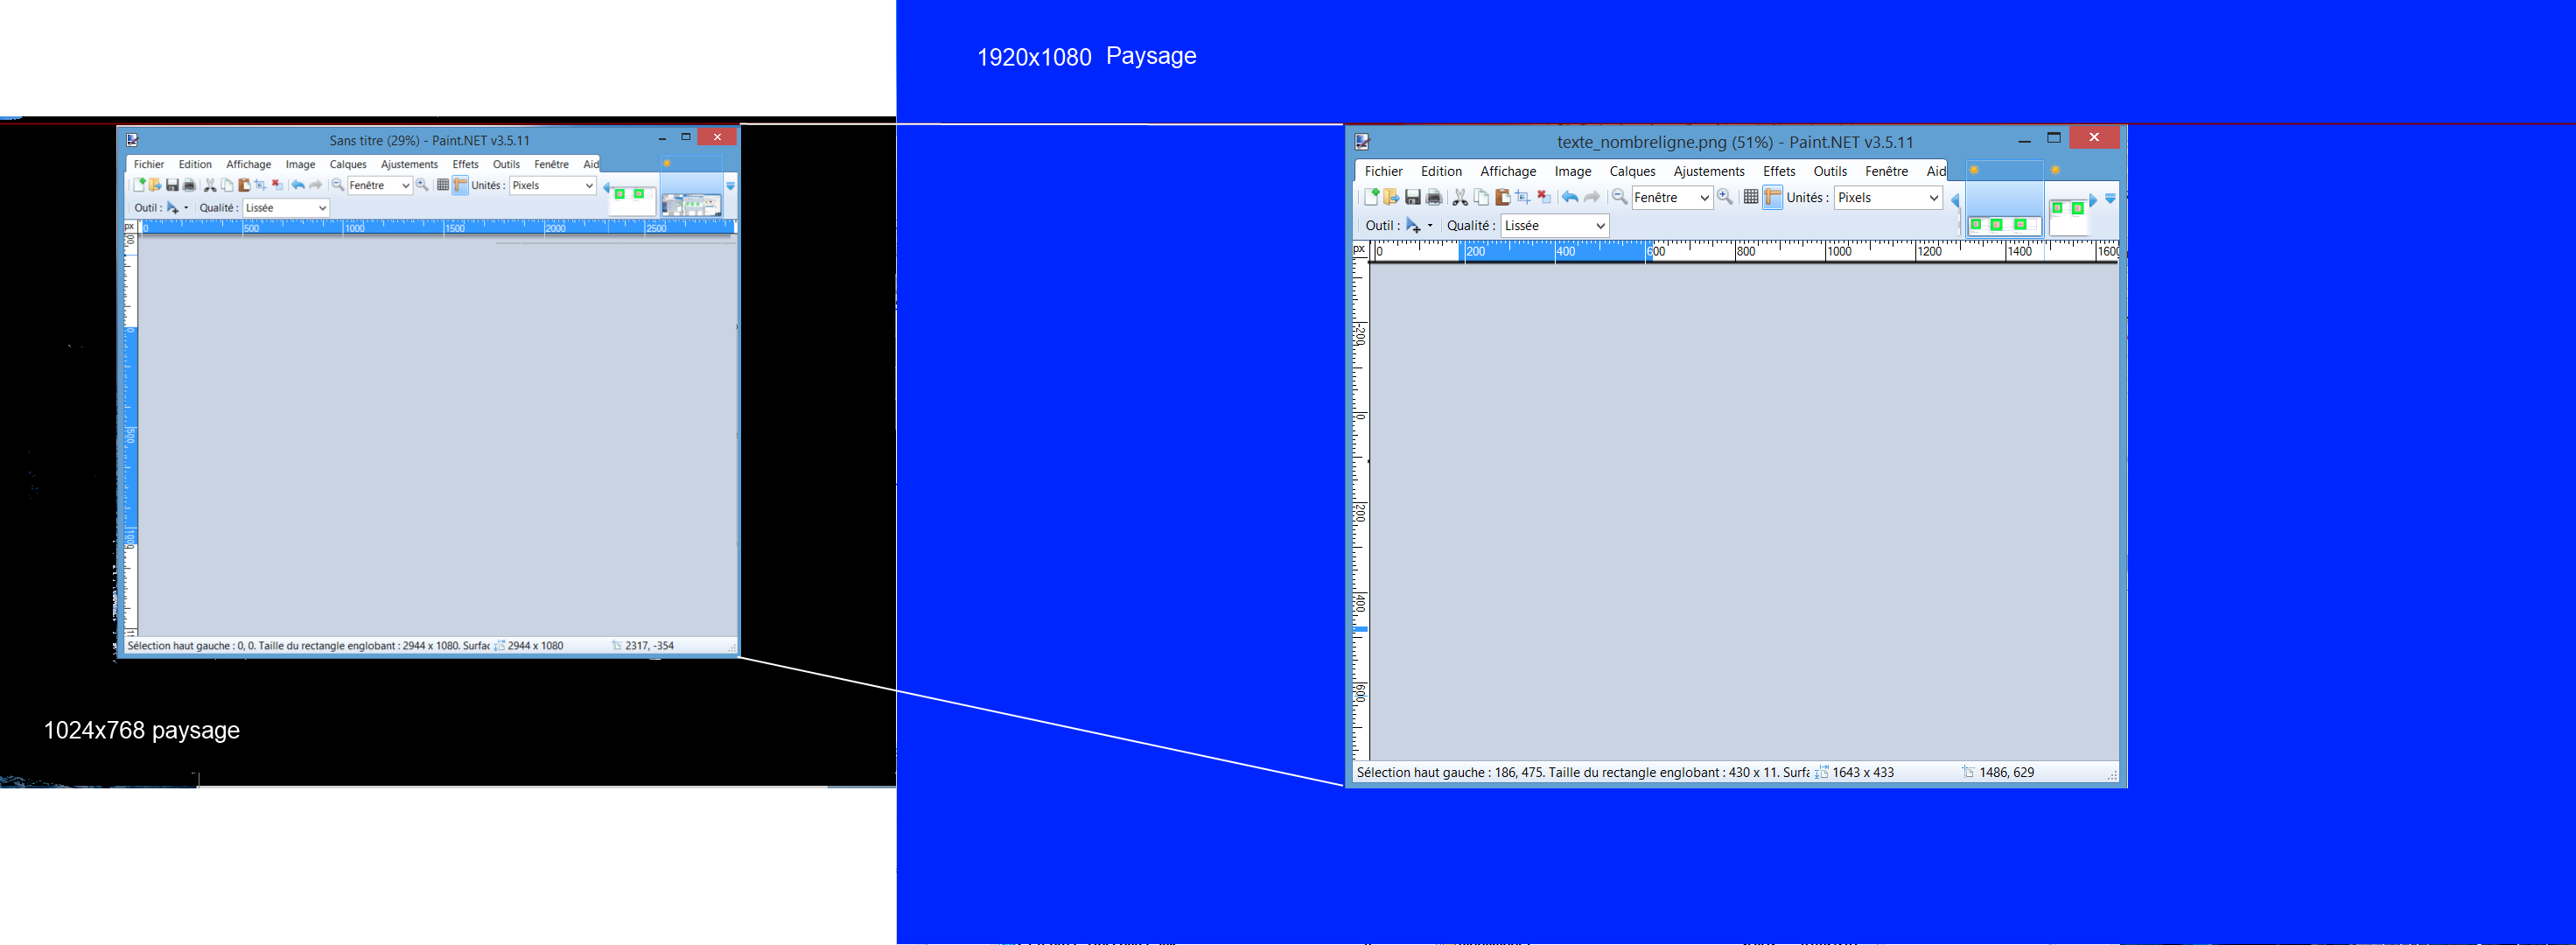
Task: Click Zoom out magnifier in texte_nombreligne.png window
Action: 1619,197
